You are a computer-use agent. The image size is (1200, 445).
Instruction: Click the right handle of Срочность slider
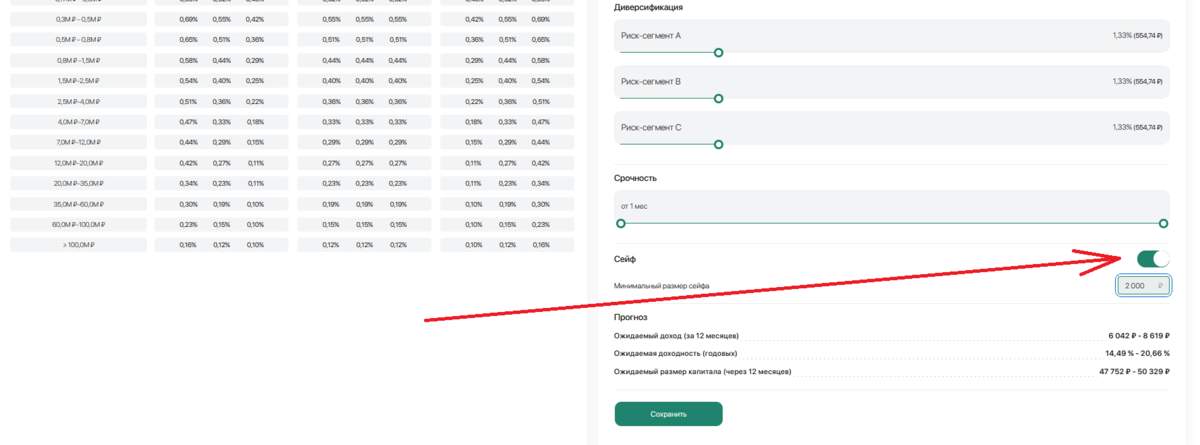(x=1164, y=224)
